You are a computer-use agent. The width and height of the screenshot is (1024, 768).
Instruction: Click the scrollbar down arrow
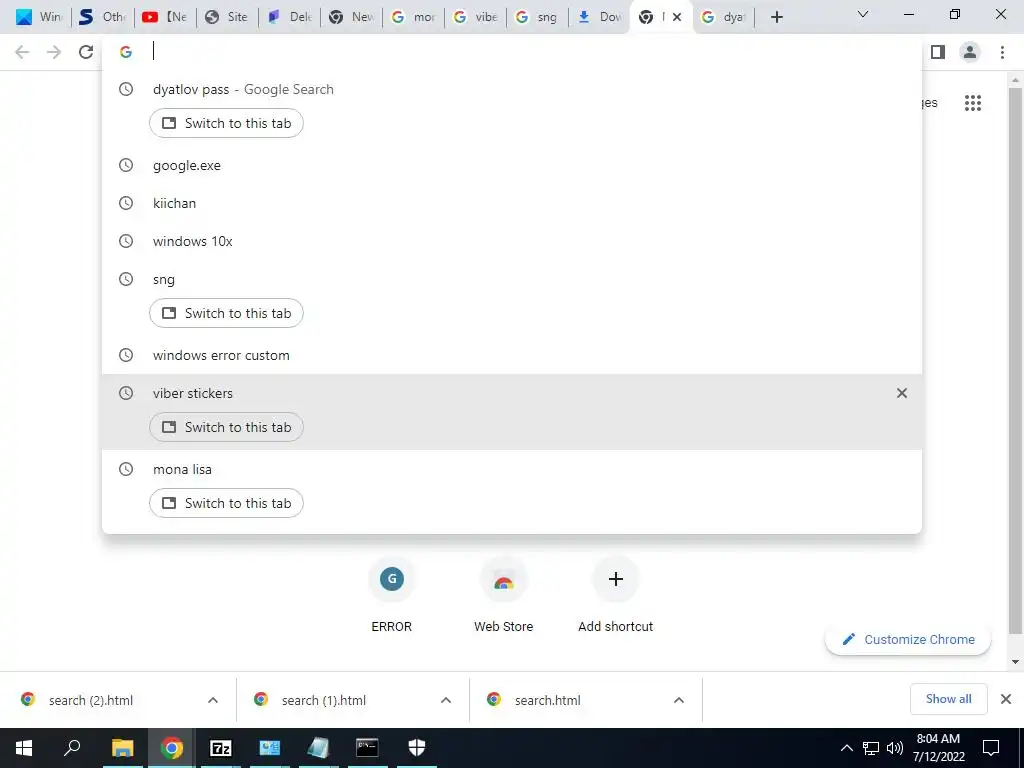point(1015,662)
